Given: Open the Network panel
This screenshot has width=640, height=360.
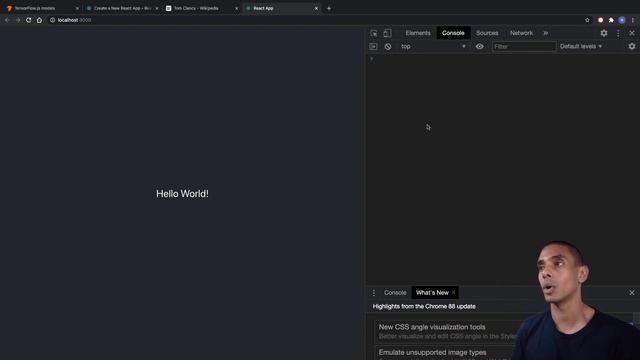Looking at the screenshot, I should 521,33.
